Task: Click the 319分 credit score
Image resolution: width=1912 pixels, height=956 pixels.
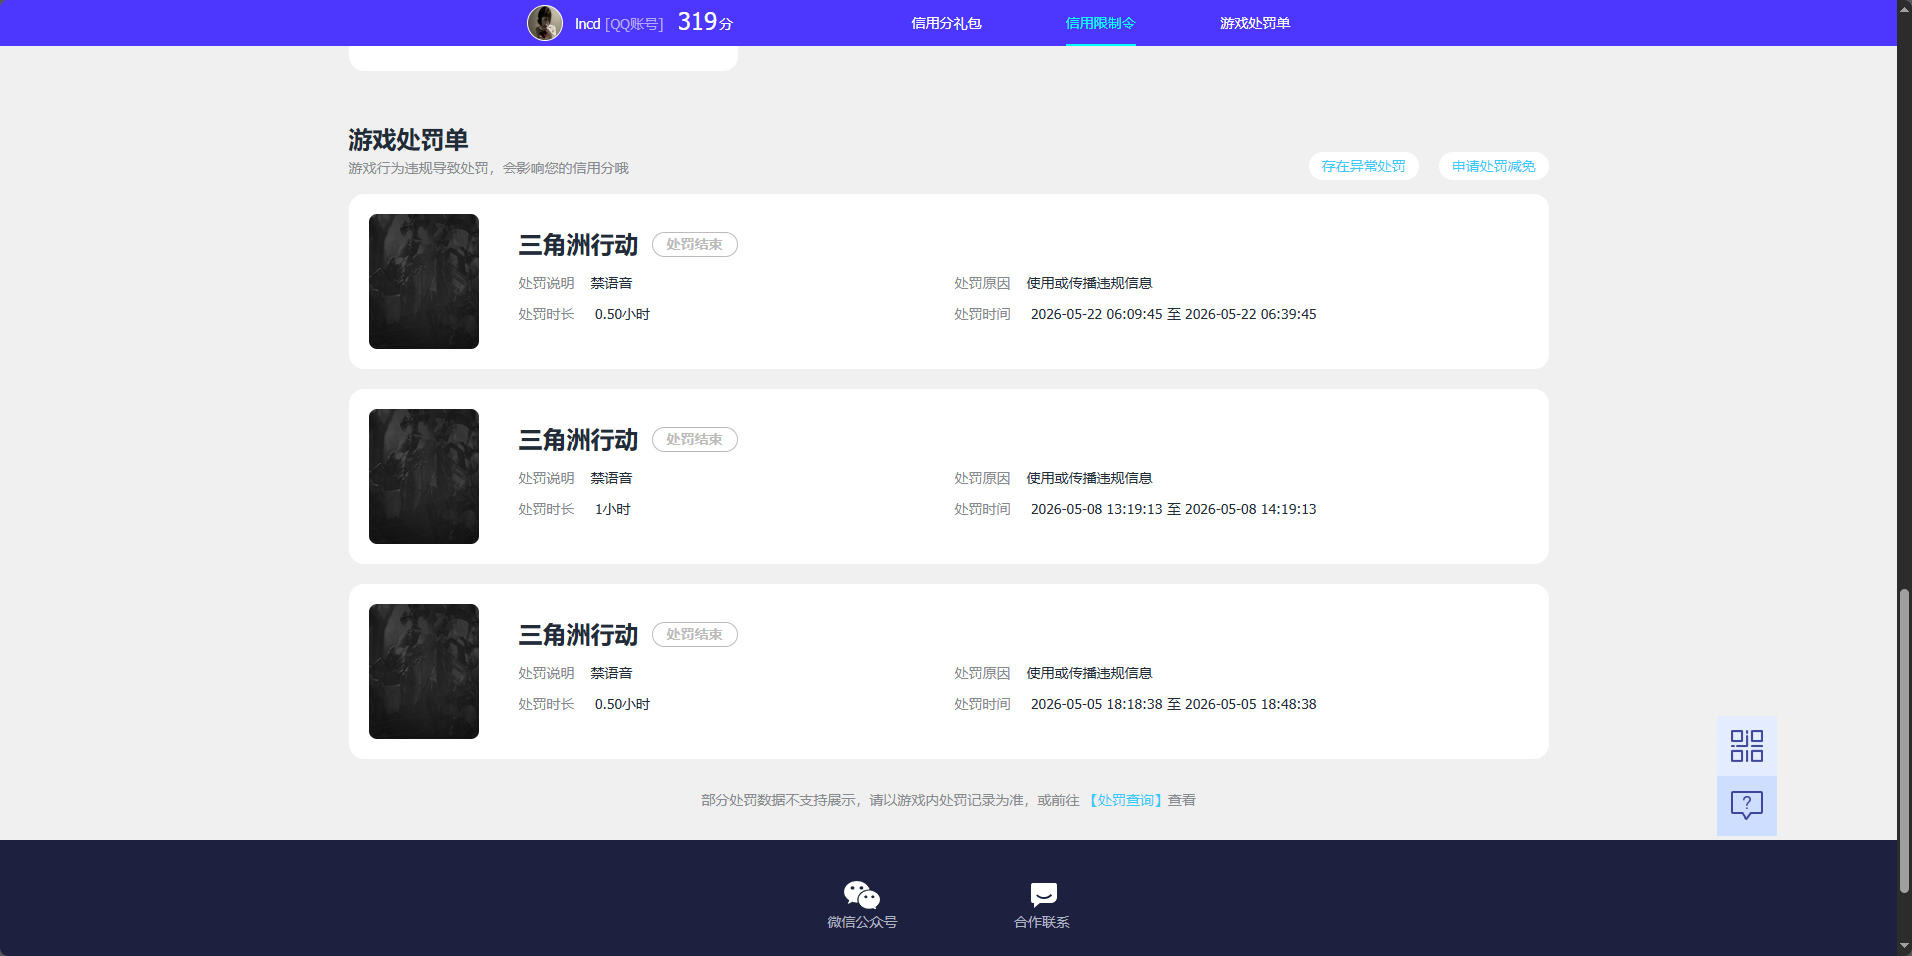Action: point(705,22)
